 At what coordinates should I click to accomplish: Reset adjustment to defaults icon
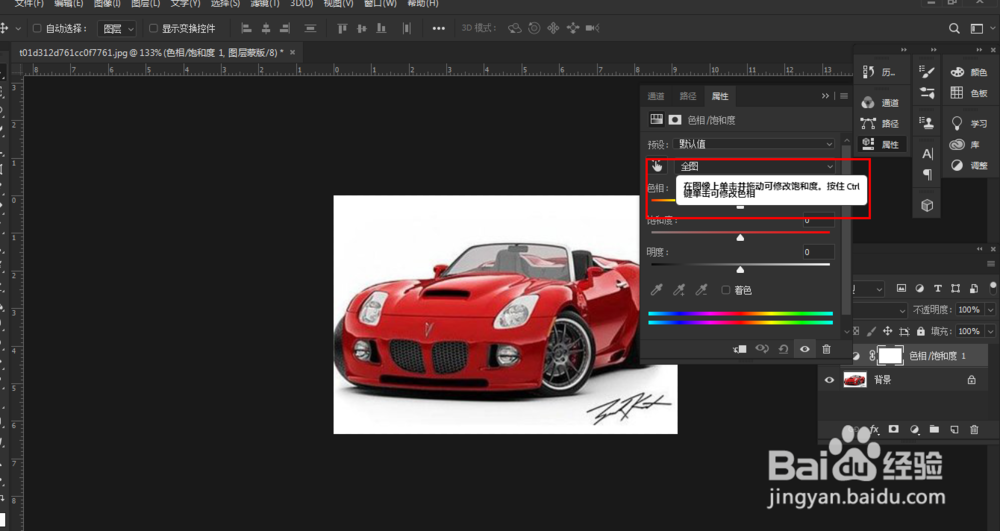[783, 349]
